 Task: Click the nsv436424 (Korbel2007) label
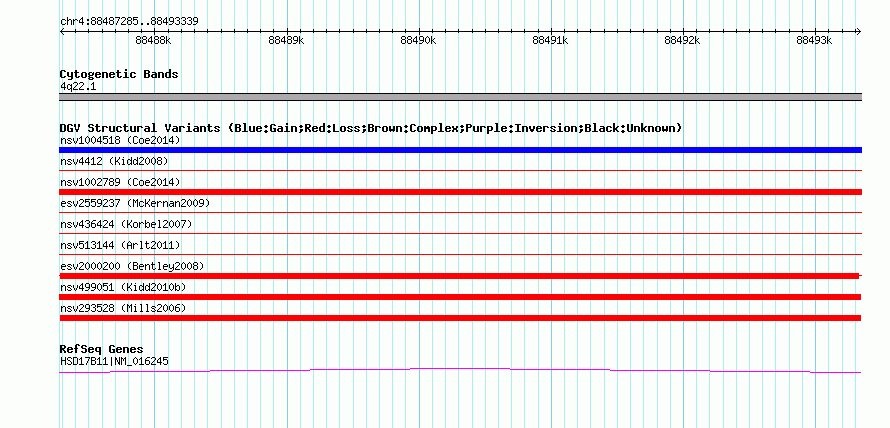pos(126,224)
